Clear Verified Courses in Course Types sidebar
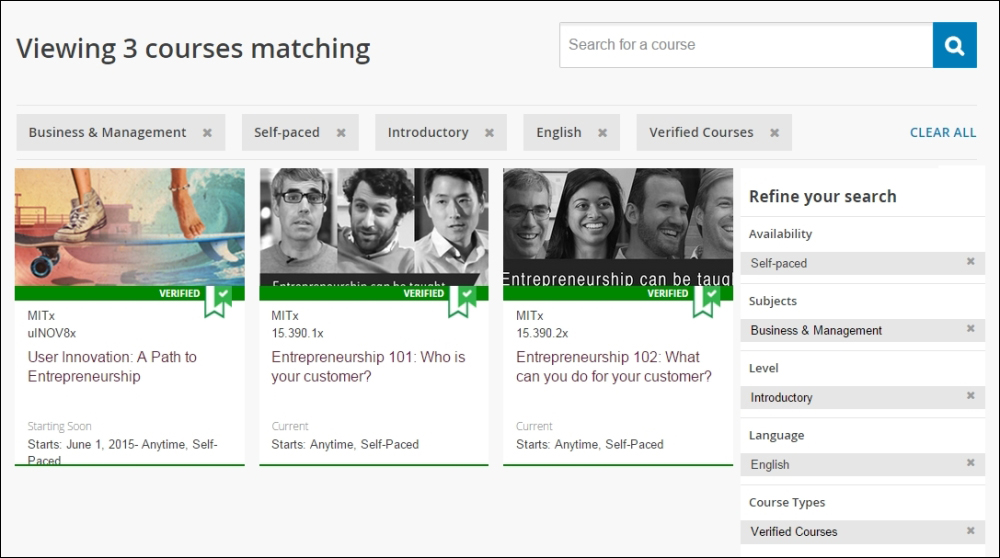 [971, 530]
